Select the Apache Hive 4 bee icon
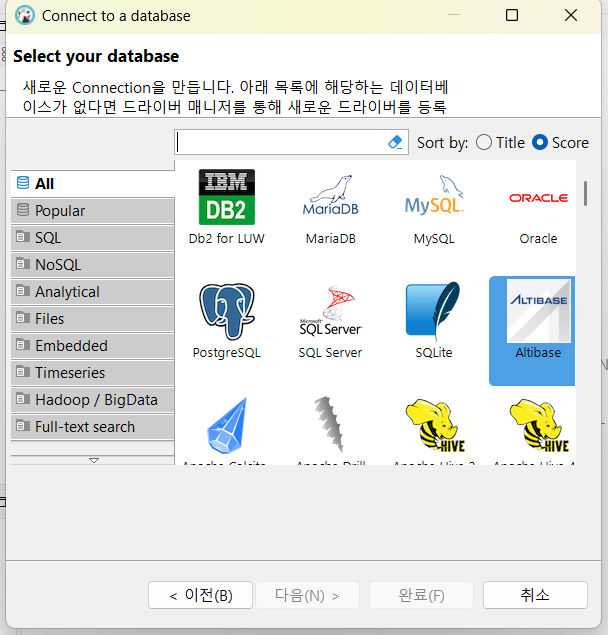The image size is (608, 635). pyautogui.click(x=539, y=425)
